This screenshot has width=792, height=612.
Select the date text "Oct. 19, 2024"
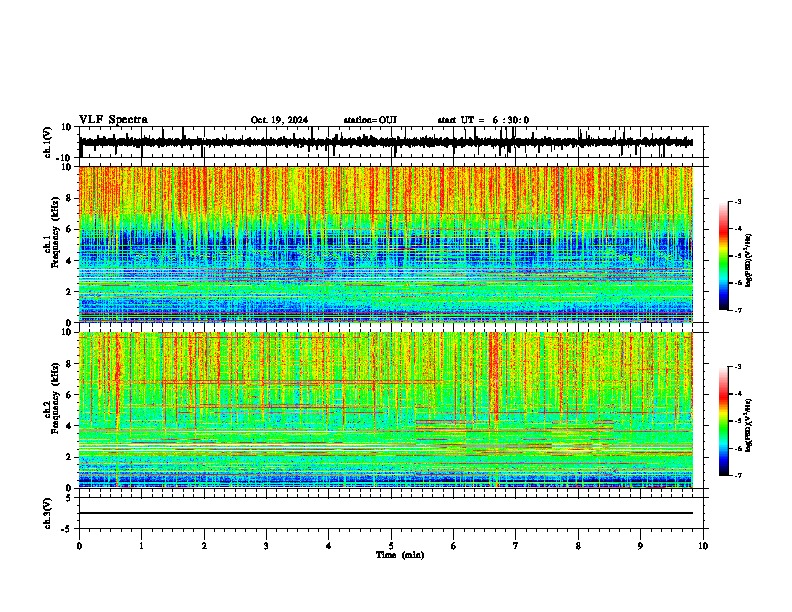click(x=279, y=120)
